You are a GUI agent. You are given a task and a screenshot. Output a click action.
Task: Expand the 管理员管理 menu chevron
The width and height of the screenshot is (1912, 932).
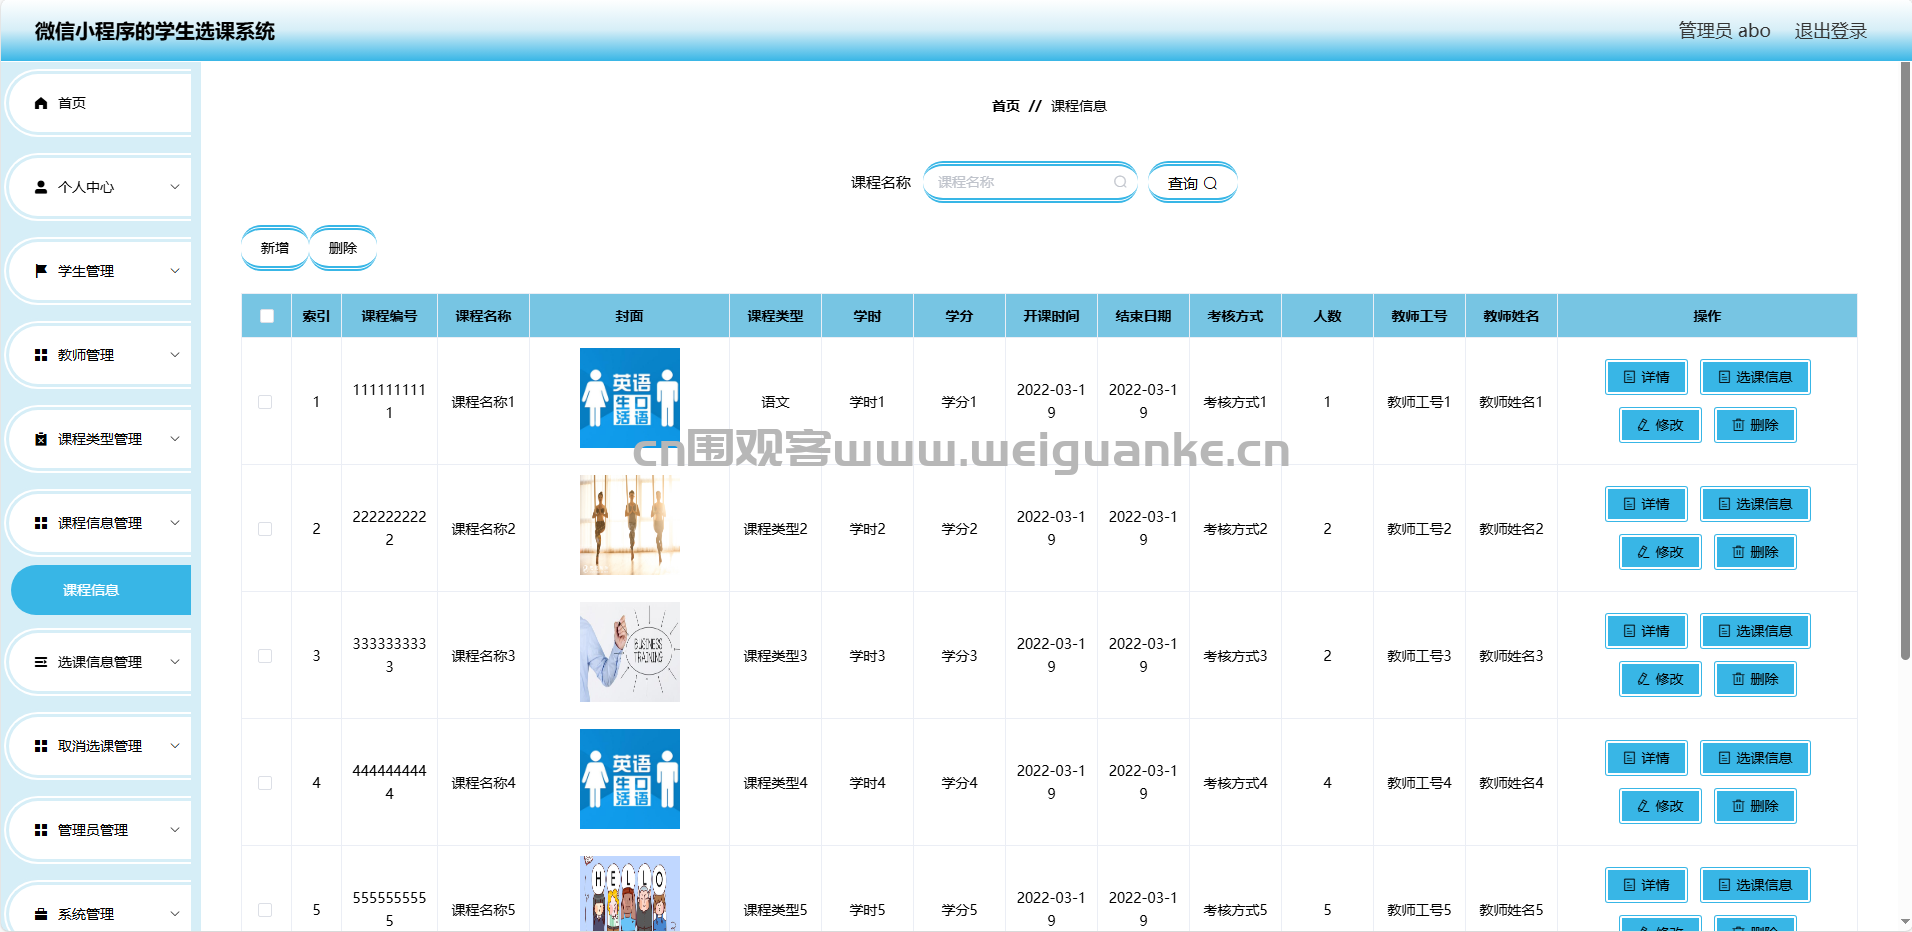[x=175, y=830]
